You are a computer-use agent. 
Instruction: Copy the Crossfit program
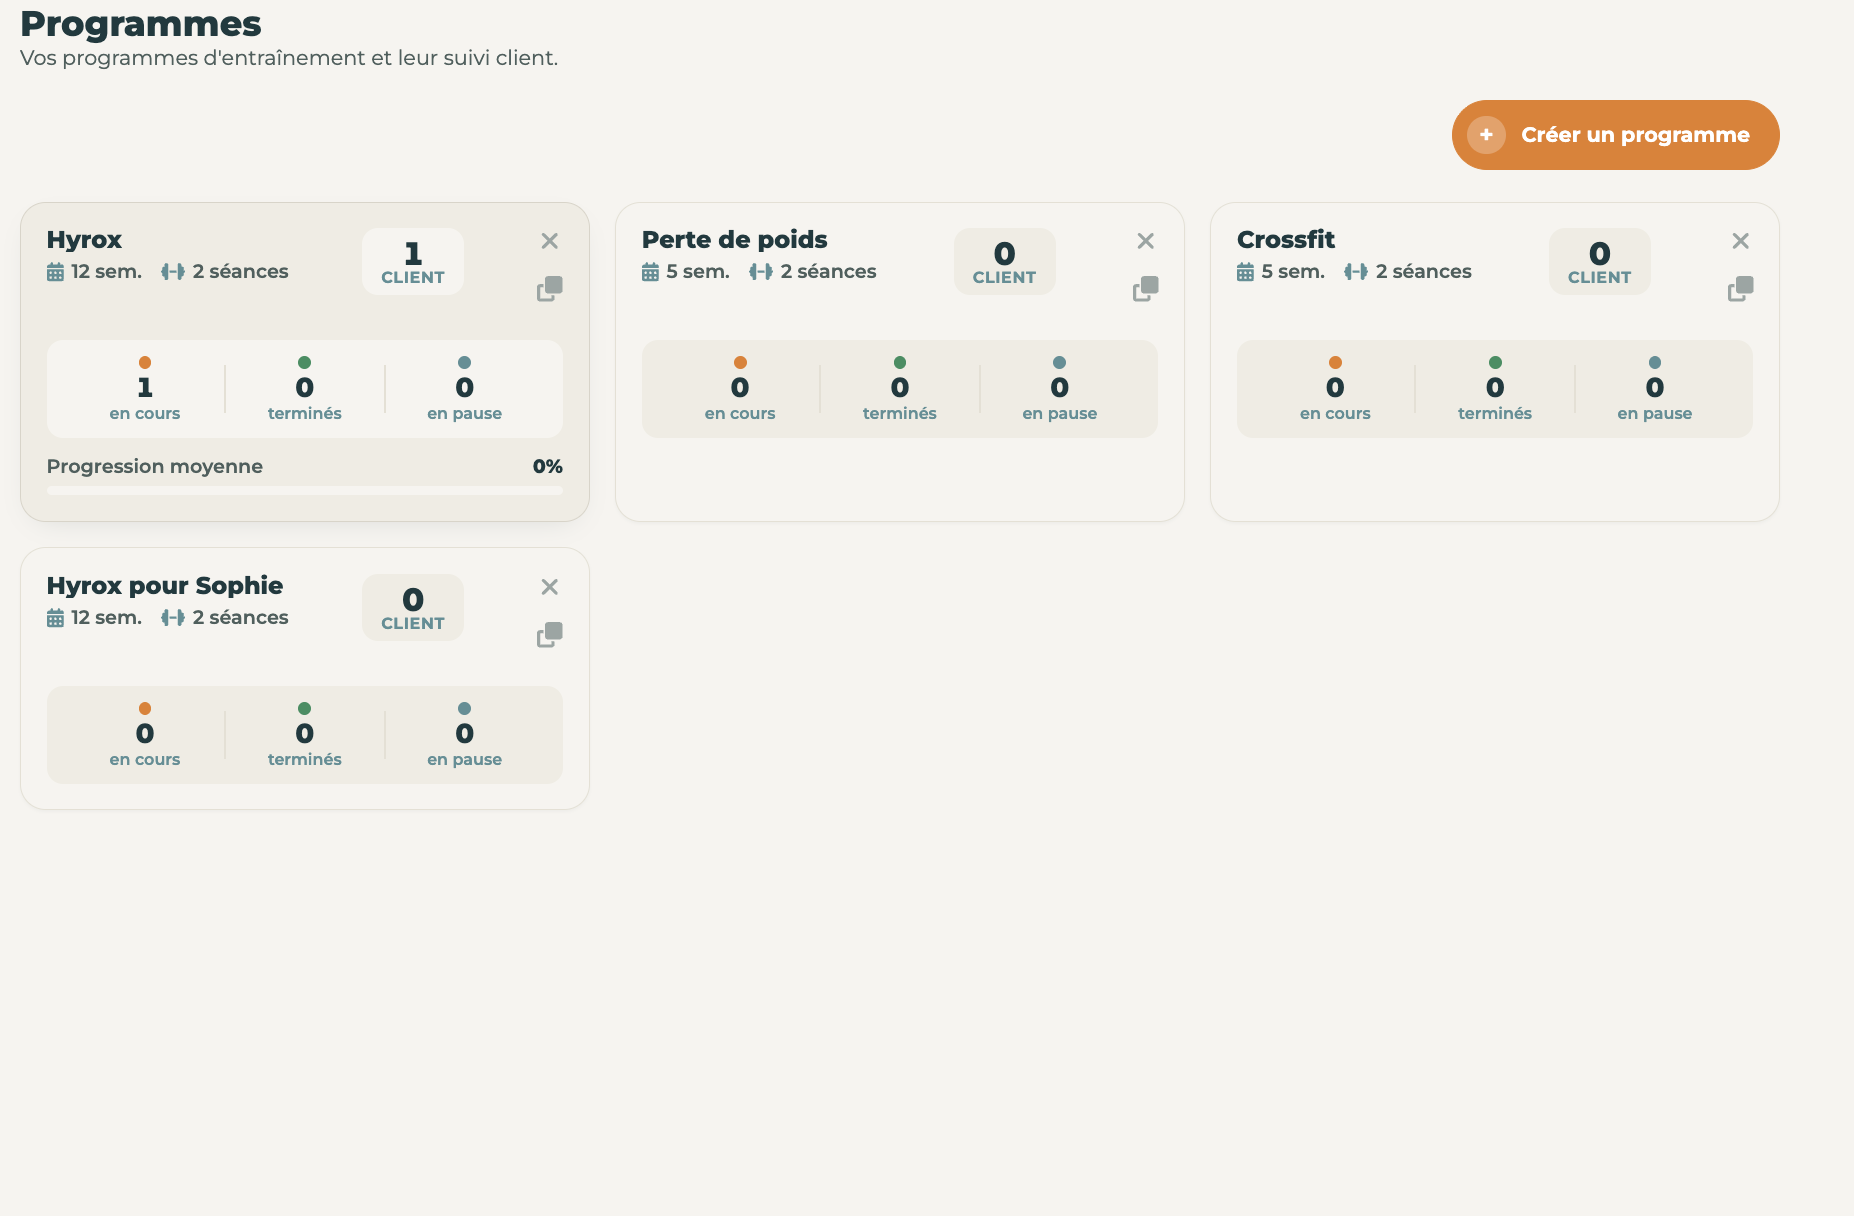[x=1740, y=289]
